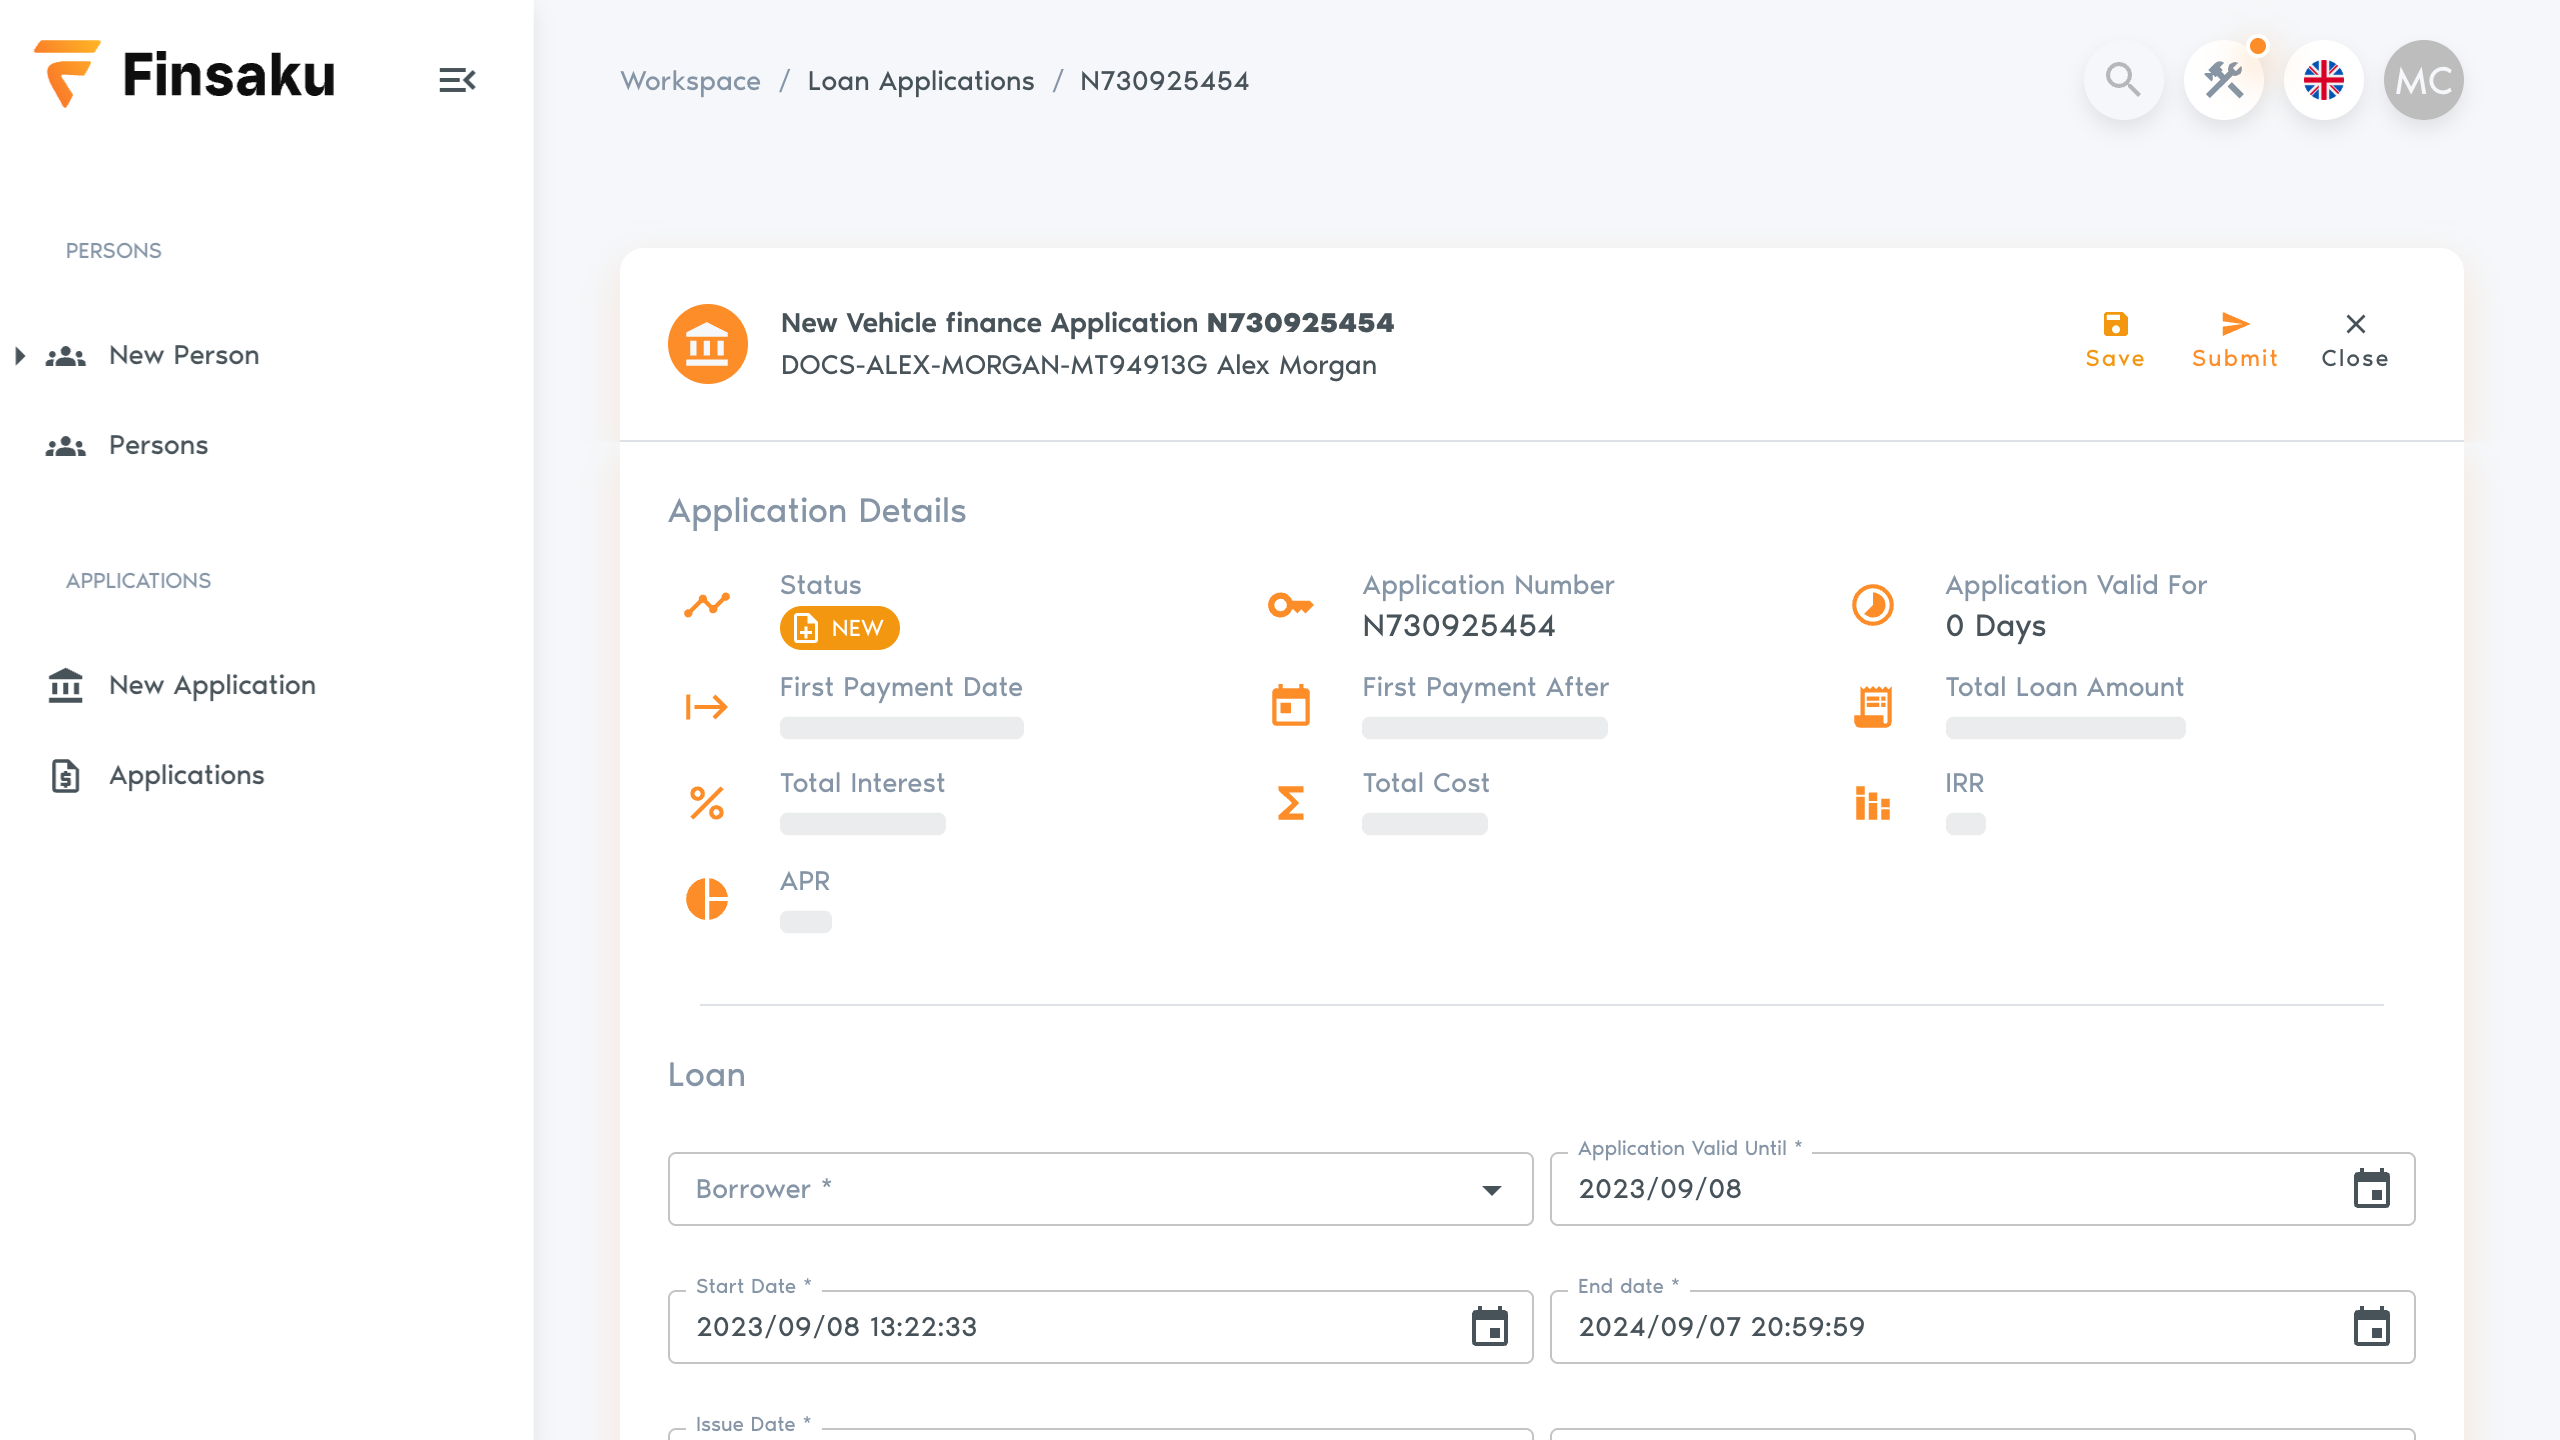Submit the loan application
This screenshot has height=1440, width=2560.
click(2235, 340)
